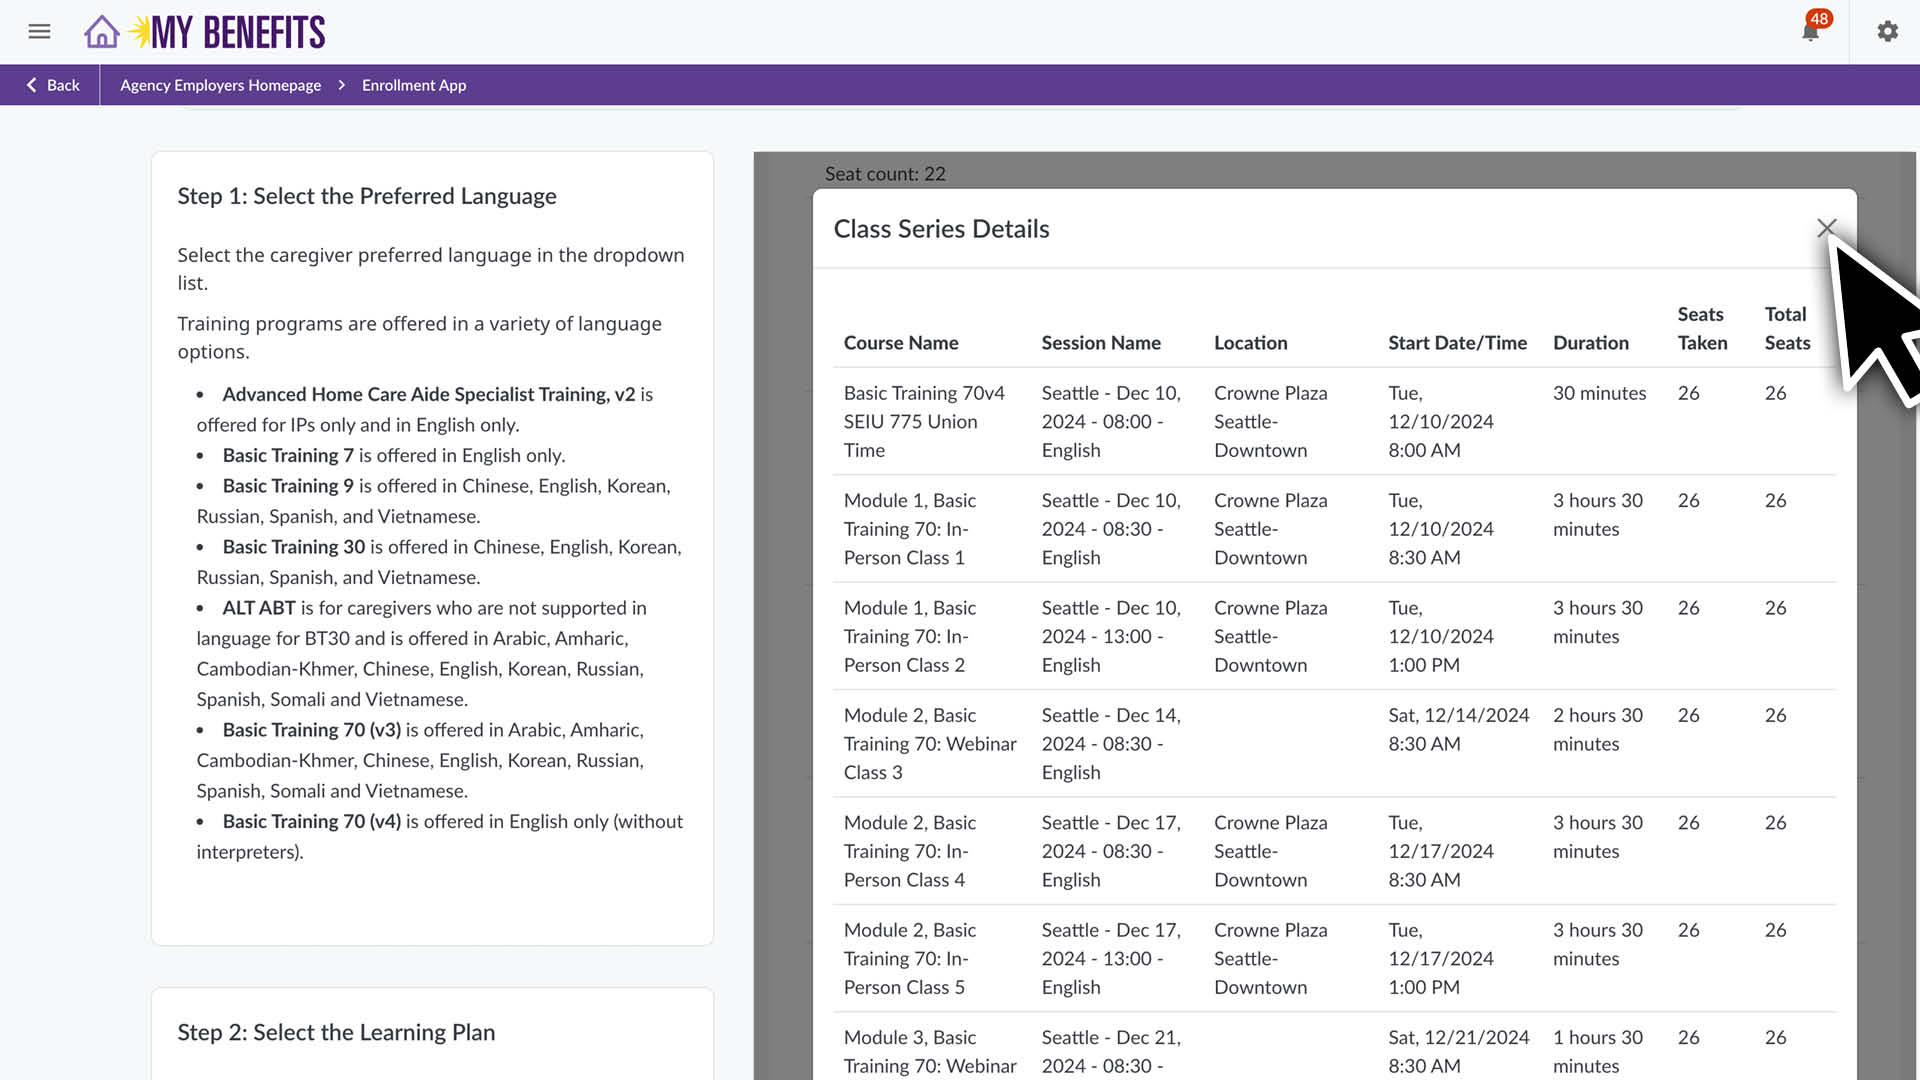This screenshot has height=1080, width=1920.
Task: Open the hamburger navigation menu
Action: pyautogui.click(x=39, y=32)
